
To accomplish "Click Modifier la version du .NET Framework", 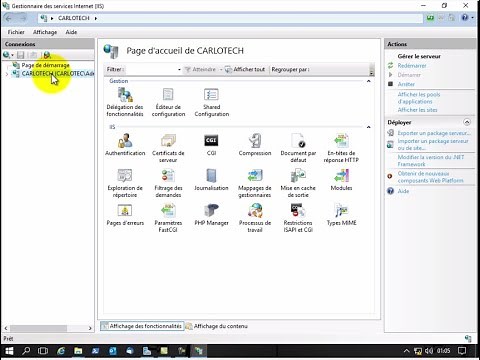I will point(431,161).
